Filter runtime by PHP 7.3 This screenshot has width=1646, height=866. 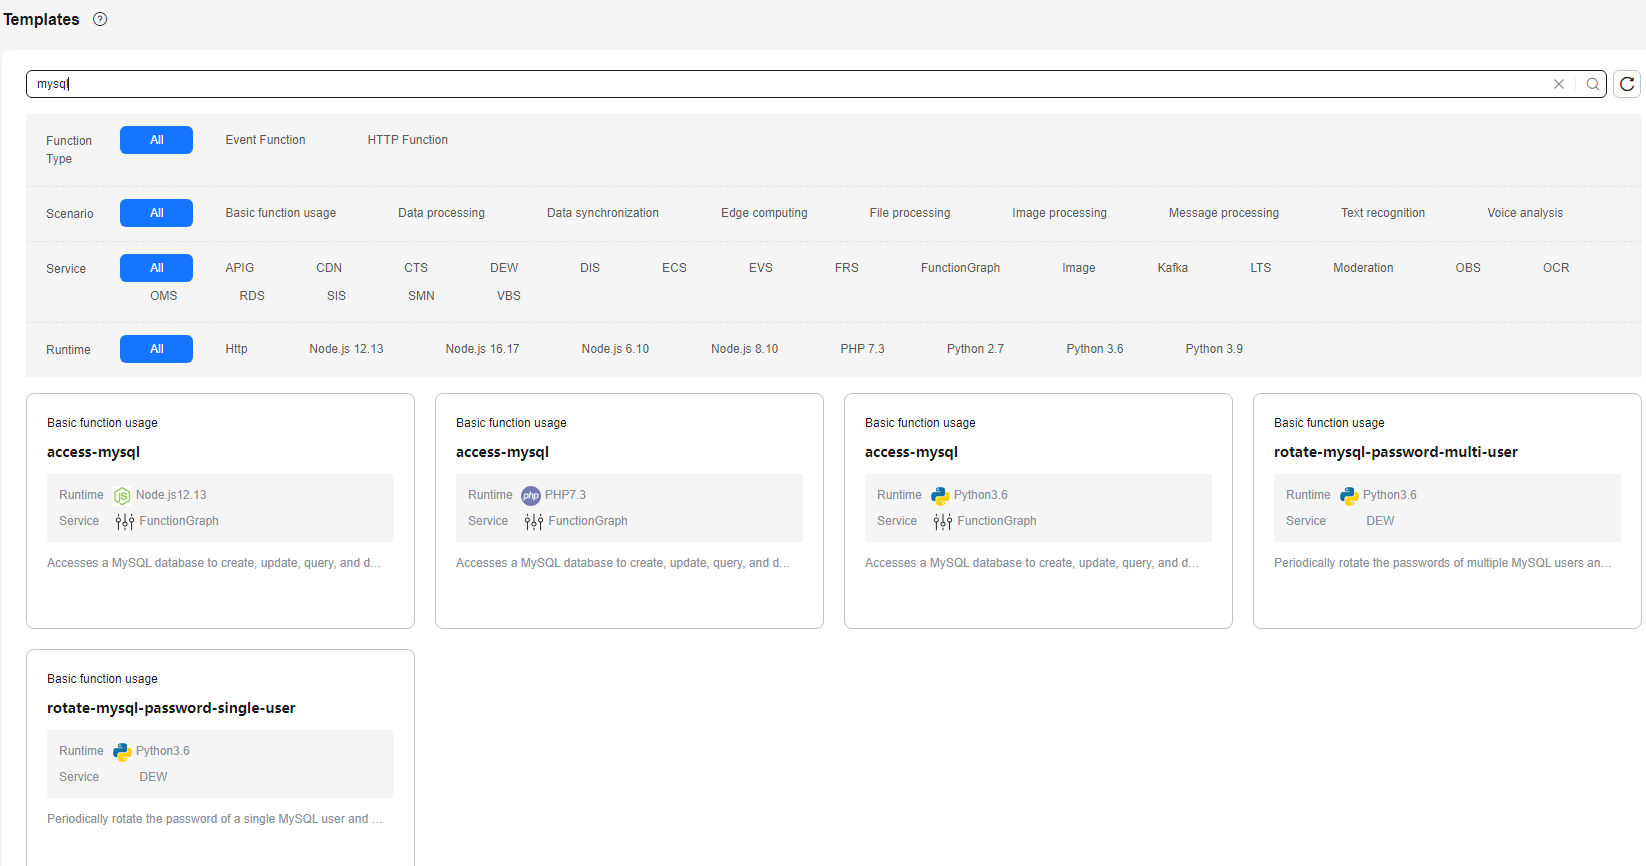click(x=862, y=349)
